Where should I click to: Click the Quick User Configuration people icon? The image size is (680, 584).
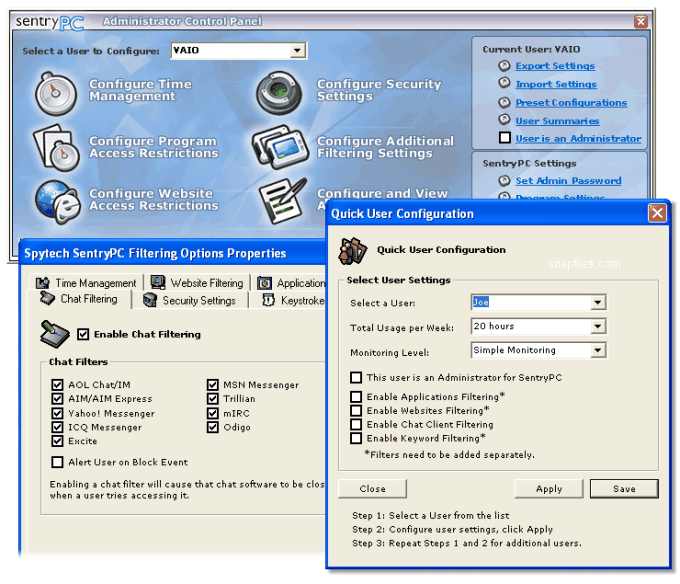[x=353, y=251]
